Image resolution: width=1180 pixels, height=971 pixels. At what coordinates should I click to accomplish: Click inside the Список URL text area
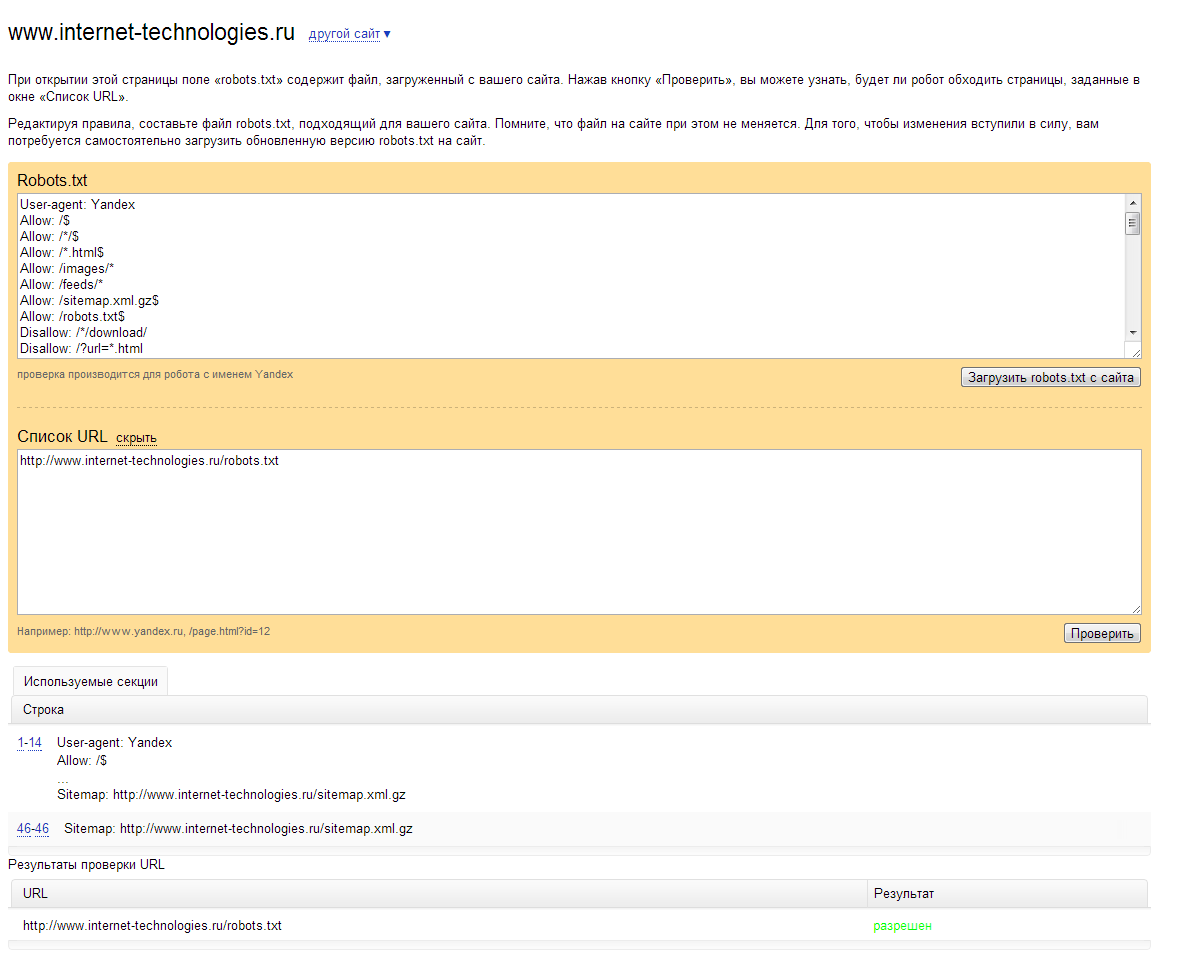[578, 540]
